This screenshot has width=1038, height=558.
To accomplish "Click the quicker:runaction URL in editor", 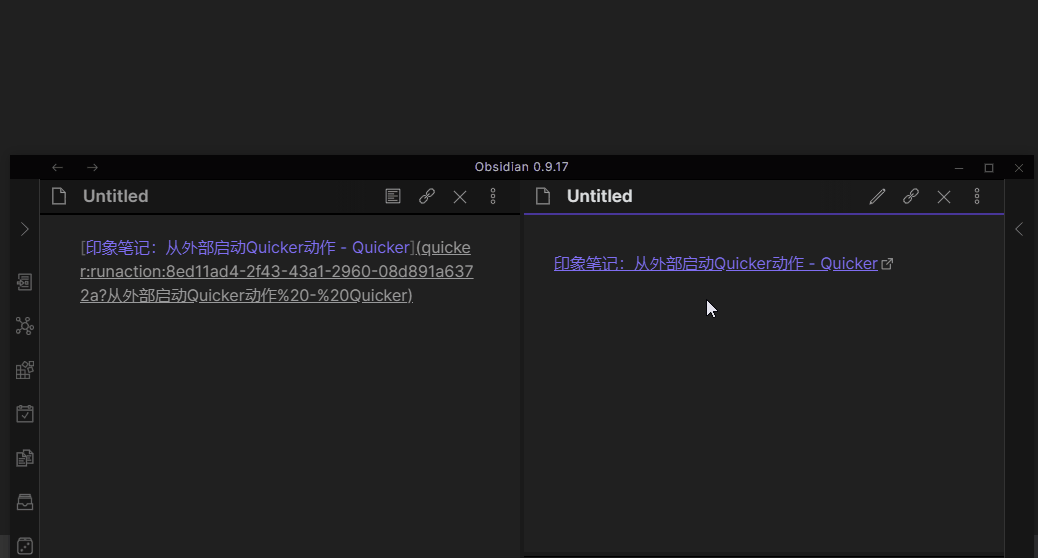I will pos(277,271).
